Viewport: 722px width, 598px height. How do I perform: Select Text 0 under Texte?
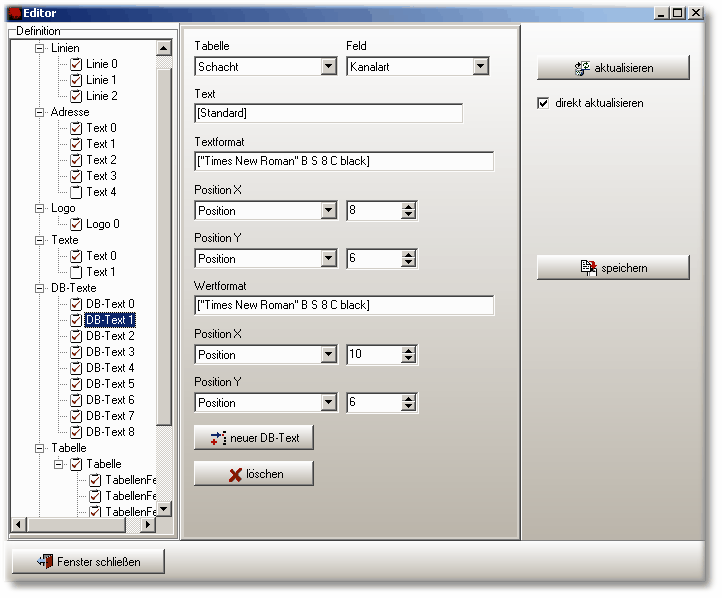click(101, 256)
